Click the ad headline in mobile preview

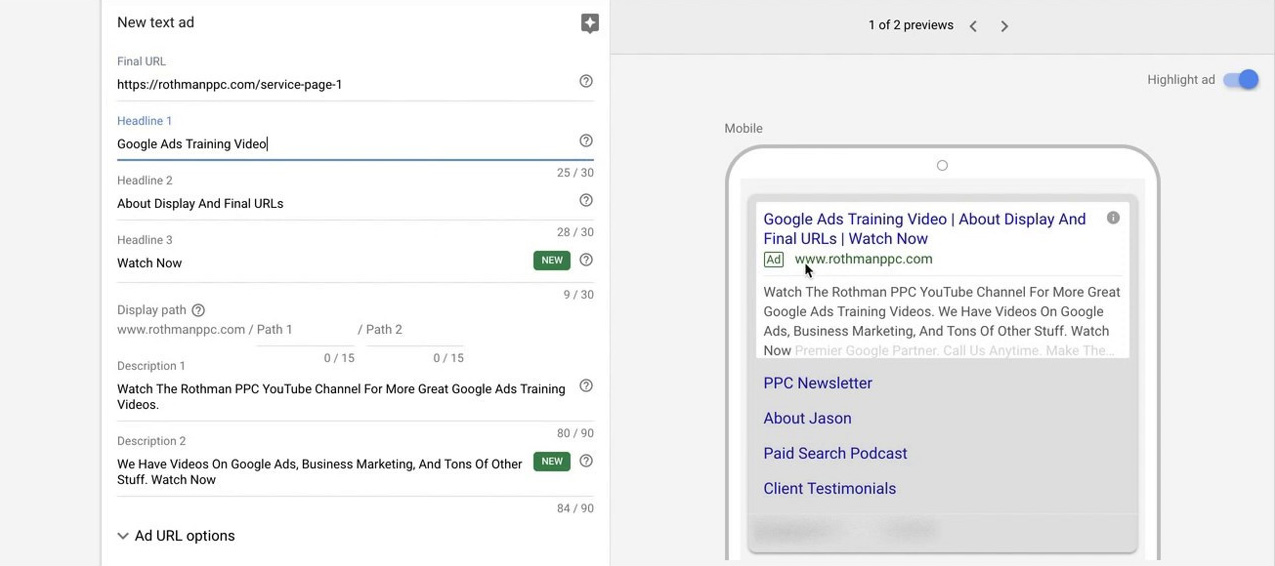tap(924, 229)
